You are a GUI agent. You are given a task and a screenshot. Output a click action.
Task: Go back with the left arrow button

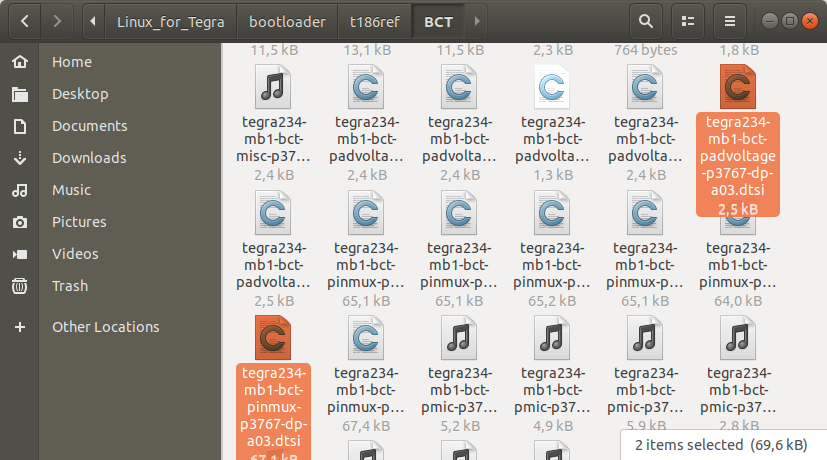pyautogui.click(x=24, y=22)
